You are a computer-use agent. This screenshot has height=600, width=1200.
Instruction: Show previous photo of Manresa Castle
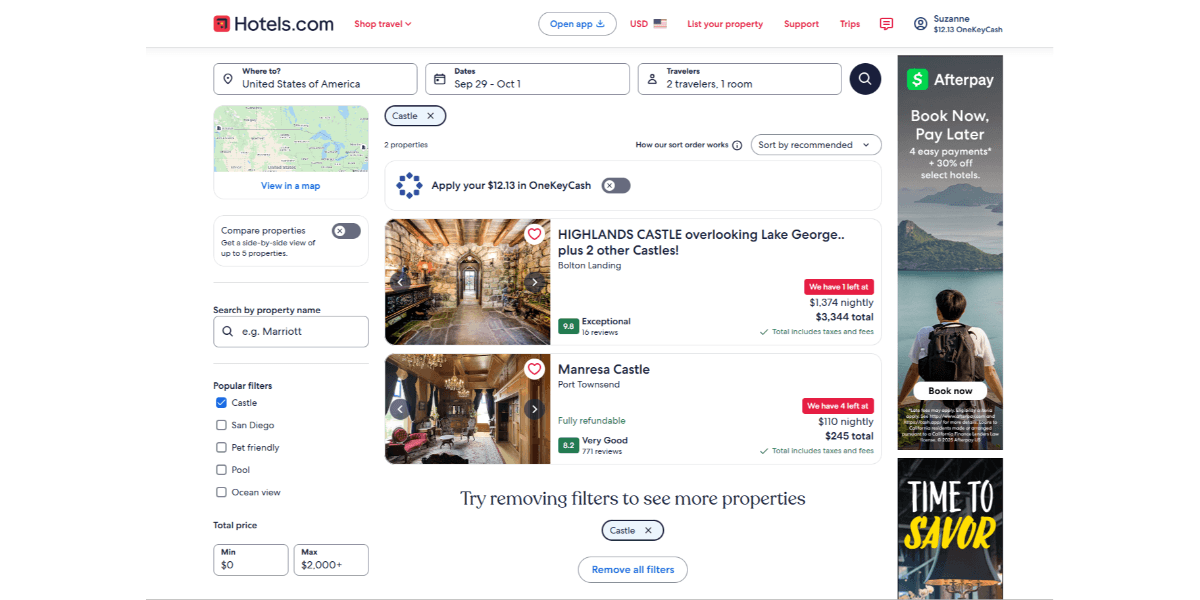coord(400,409)
